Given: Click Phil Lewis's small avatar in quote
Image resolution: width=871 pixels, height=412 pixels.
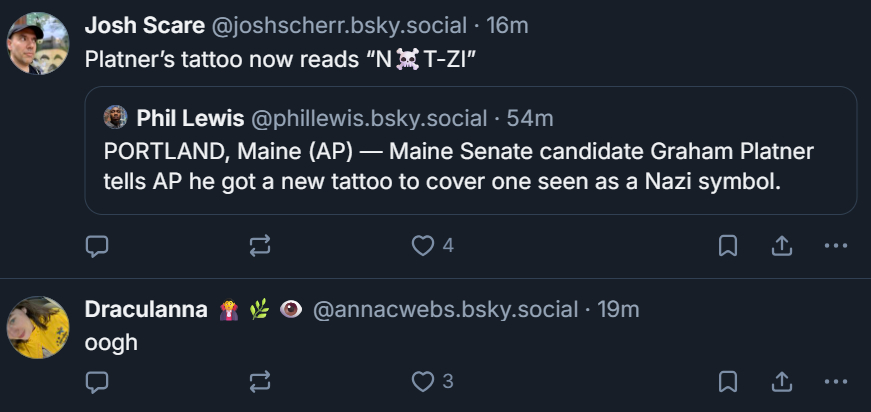Looking at the screenshot, I should click(115, 118).
